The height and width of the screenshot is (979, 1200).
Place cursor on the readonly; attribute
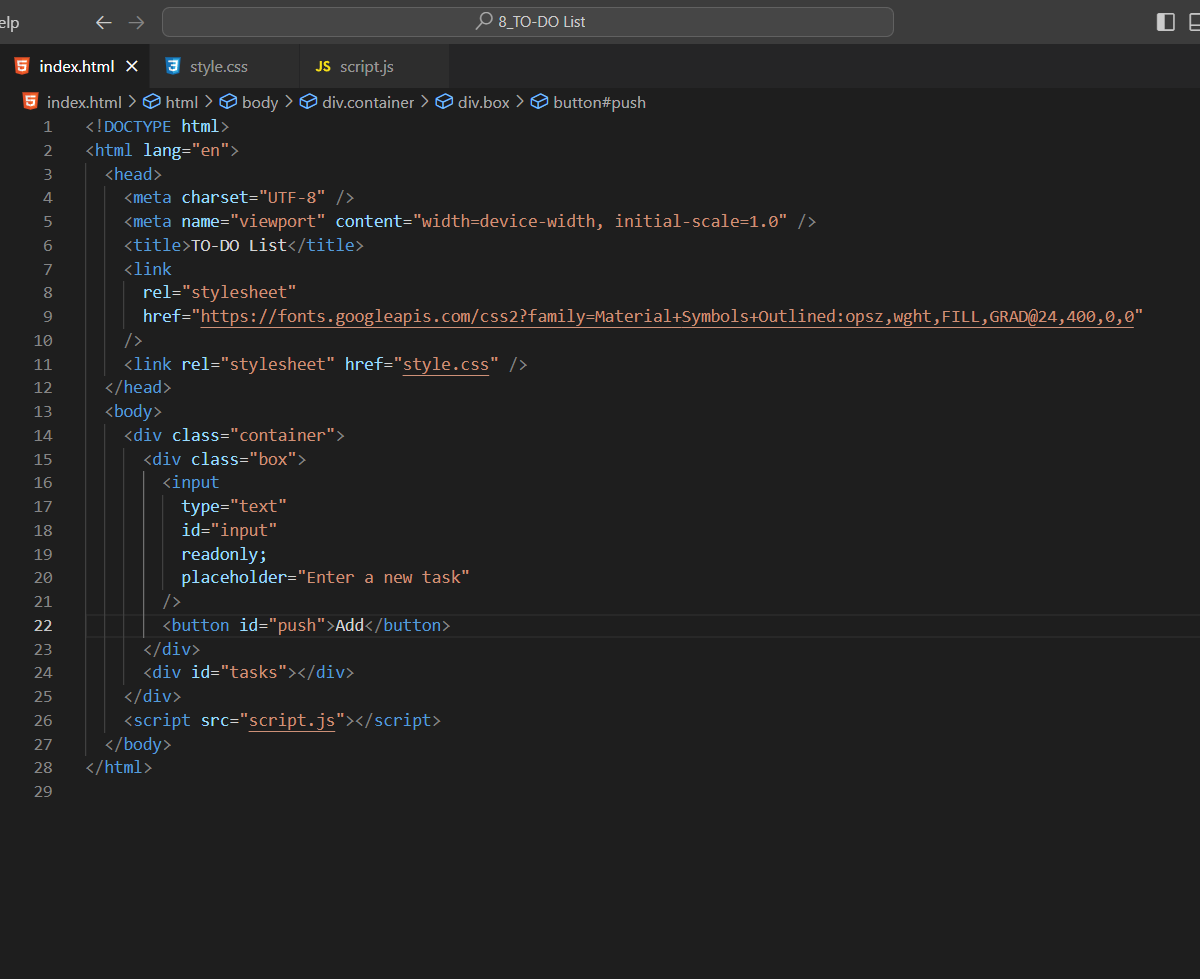pos(224,554)
